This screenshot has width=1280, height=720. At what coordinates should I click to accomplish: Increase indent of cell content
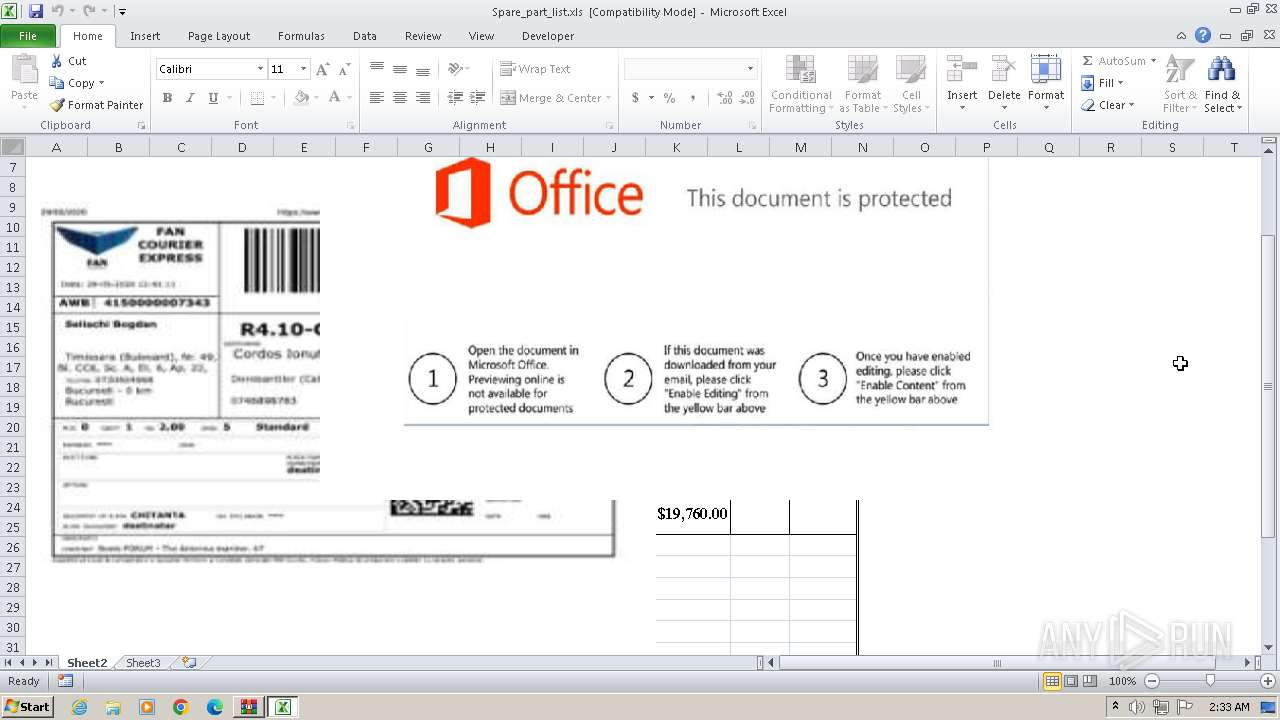point(478,98)
